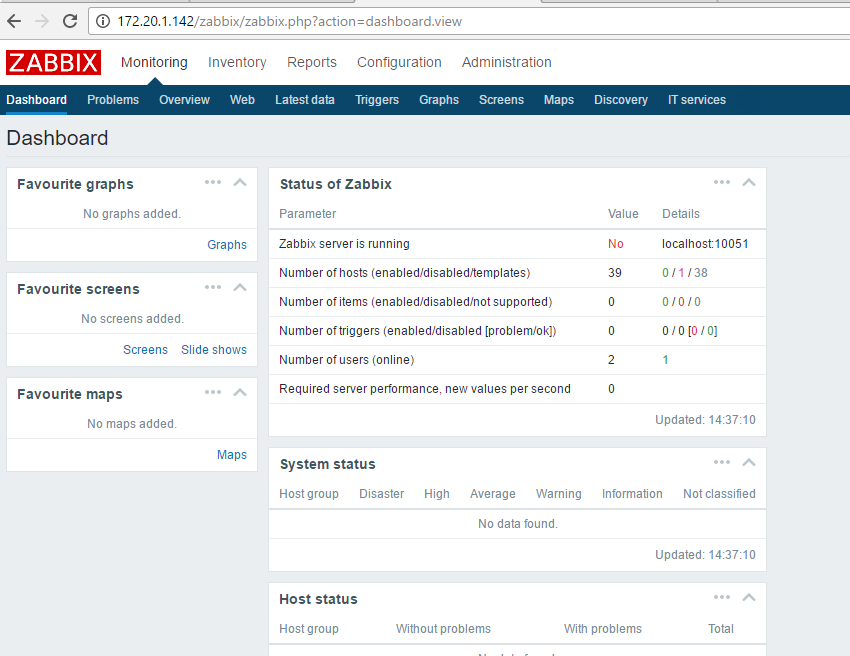Open the Favourite maps widget menu

(x=213, y=392)
